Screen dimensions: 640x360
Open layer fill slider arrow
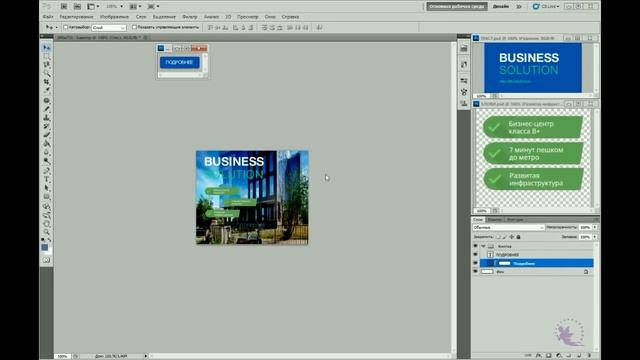pyautogui.click(x=595, y=237)
